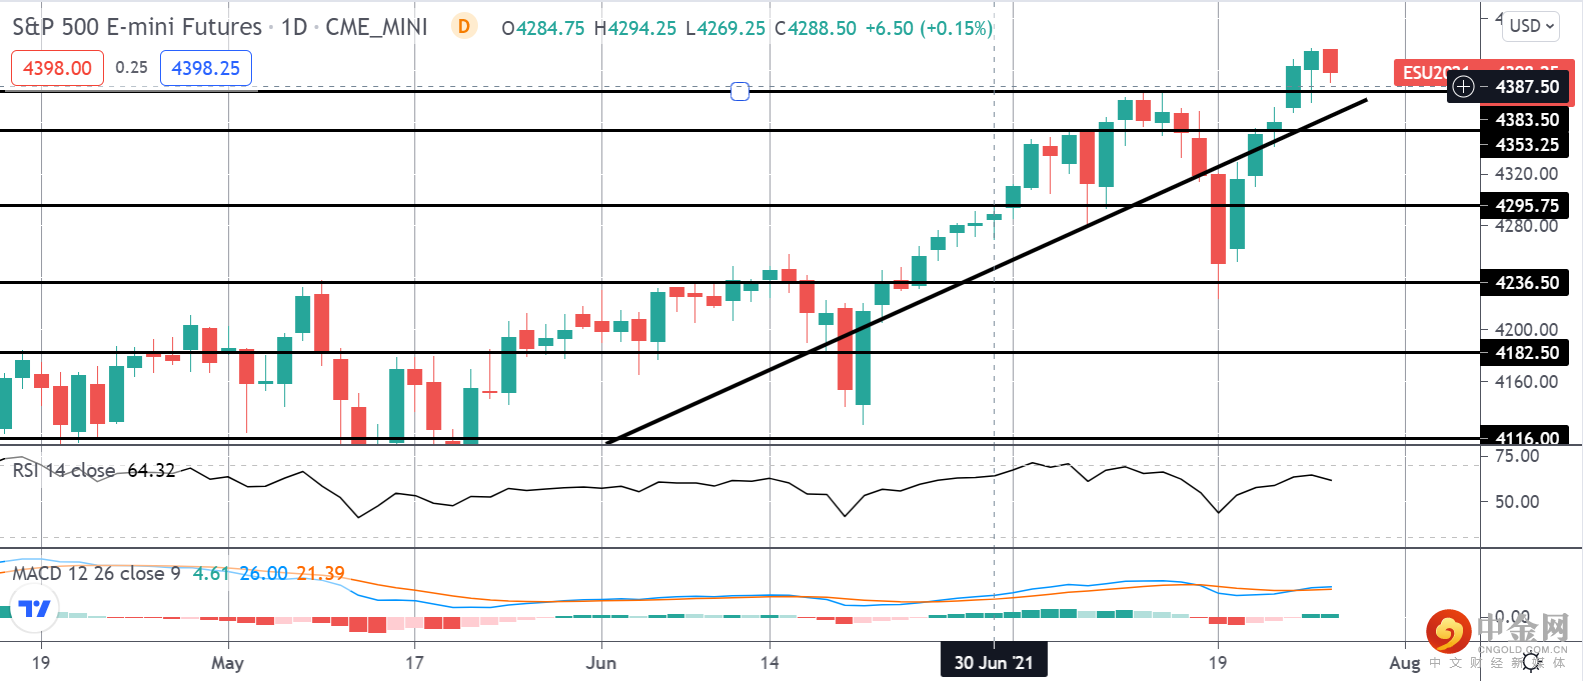Screen dimensions: 1583x681
Task: Click the ESU2021 red price label
Action: (x=1421, y=72)
